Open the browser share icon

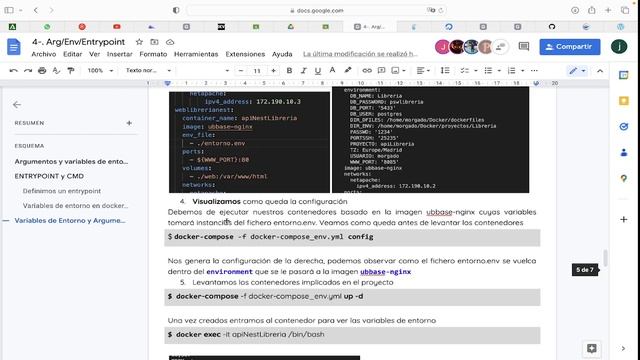coord(591,10)
